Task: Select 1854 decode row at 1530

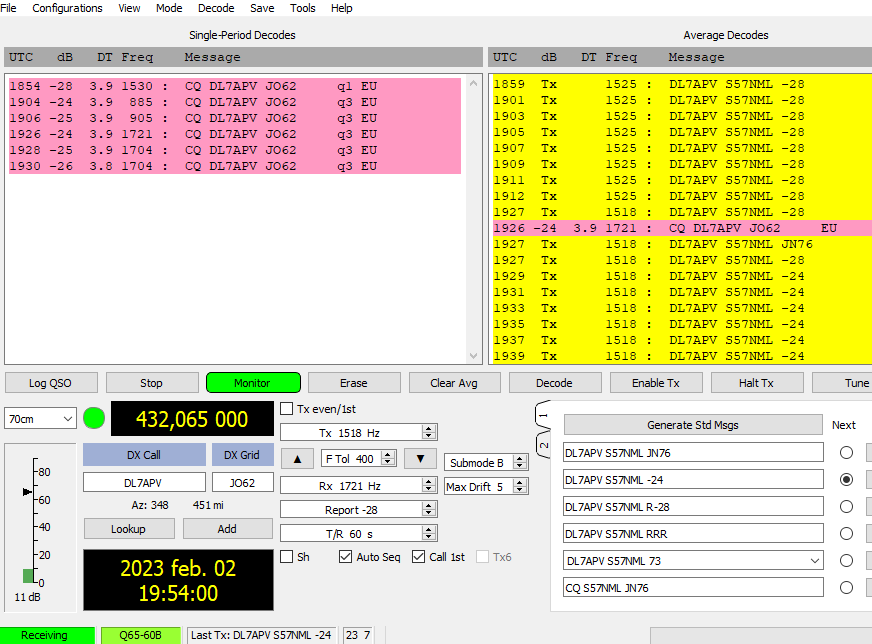Action: [235, 86]
